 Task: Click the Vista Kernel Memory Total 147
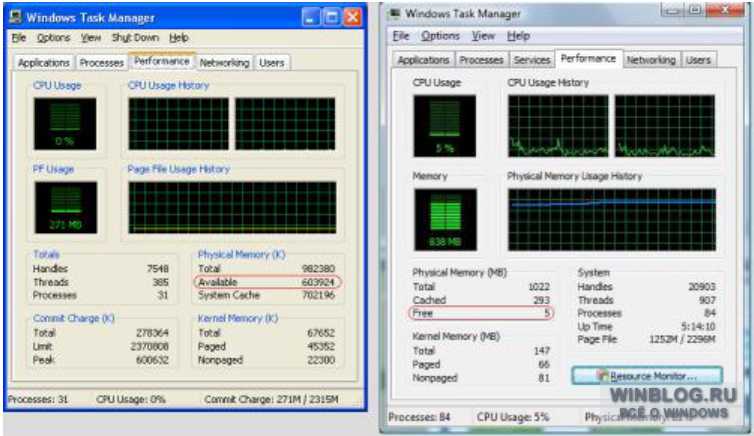tap(541, 351)
